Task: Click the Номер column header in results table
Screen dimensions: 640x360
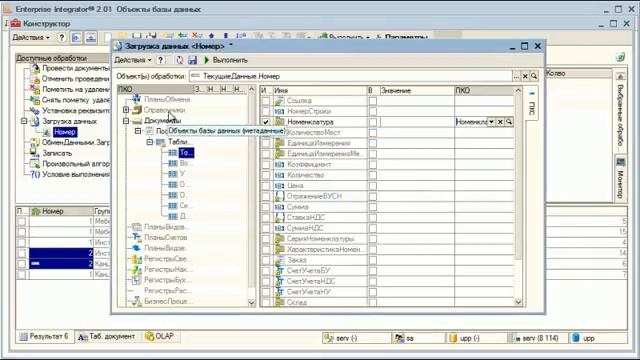Action: click(x=62, y=211)
